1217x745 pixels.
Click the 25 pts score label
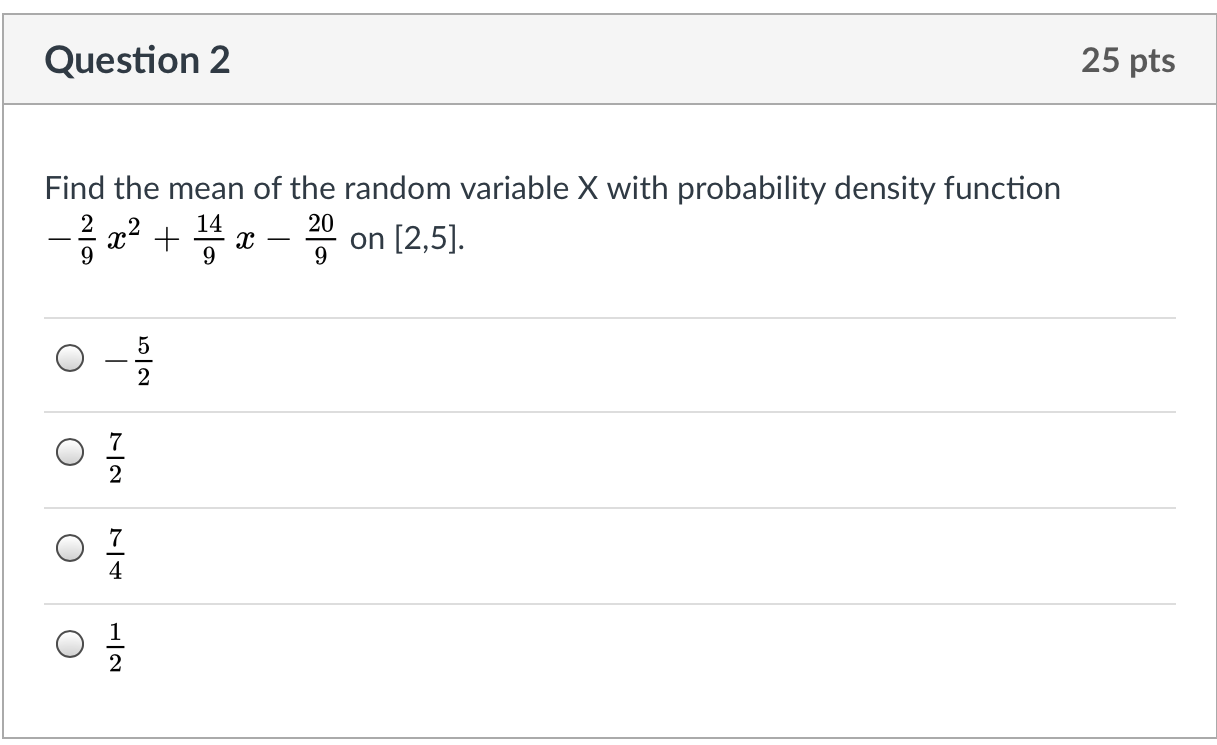tap(1128, 61)
